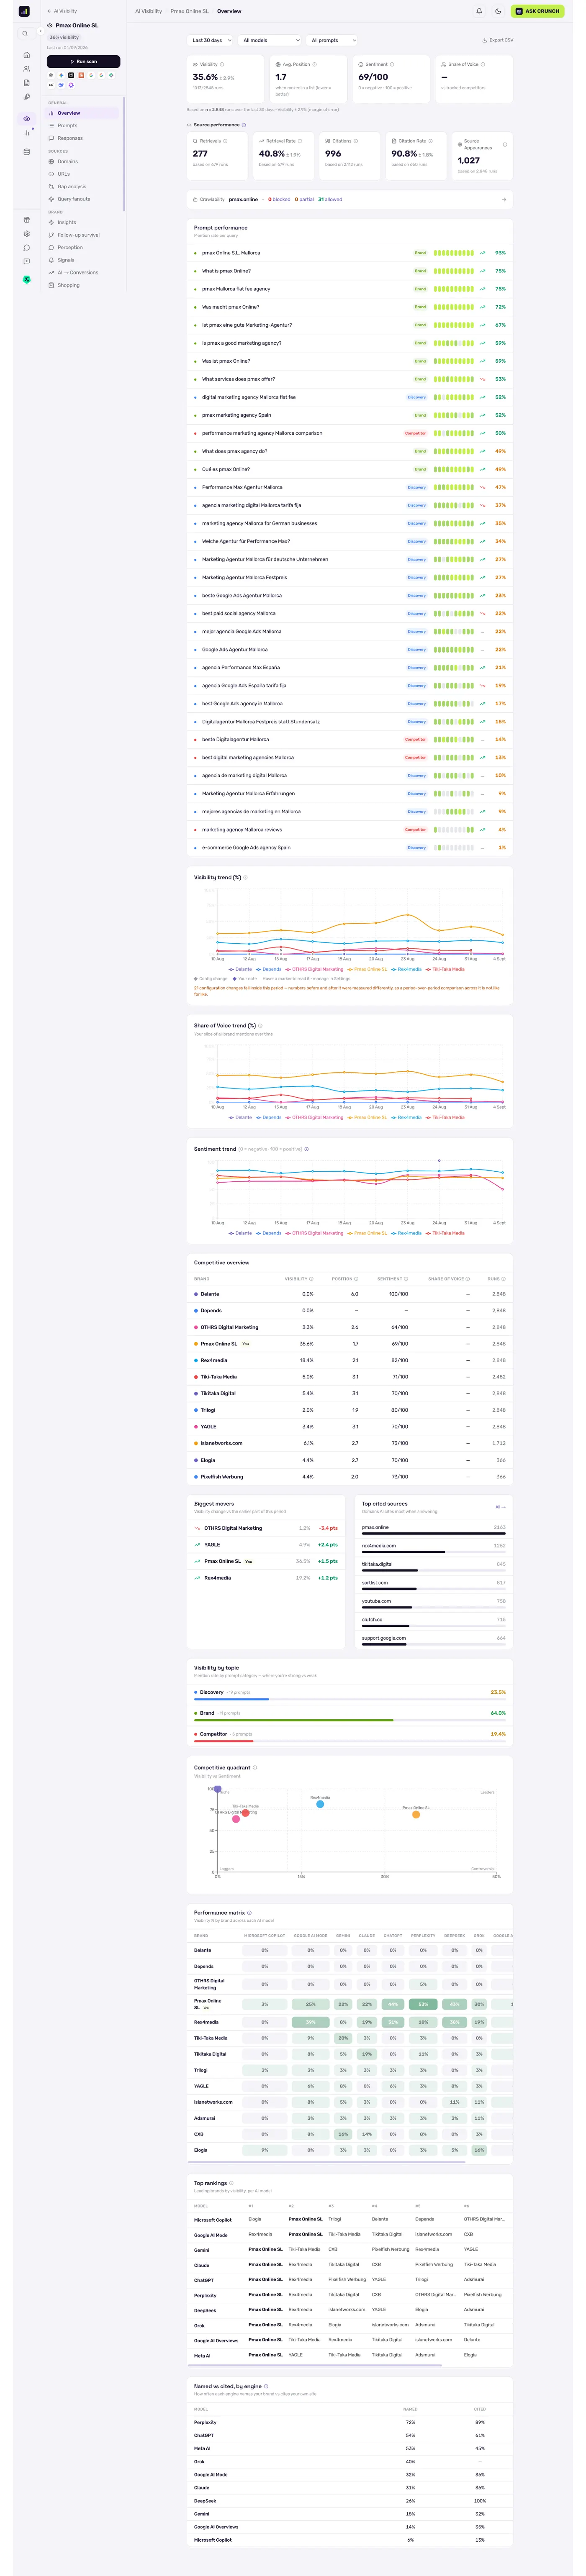
Task: Open the All prompts dropdown
Action: (x=332, y=40)
